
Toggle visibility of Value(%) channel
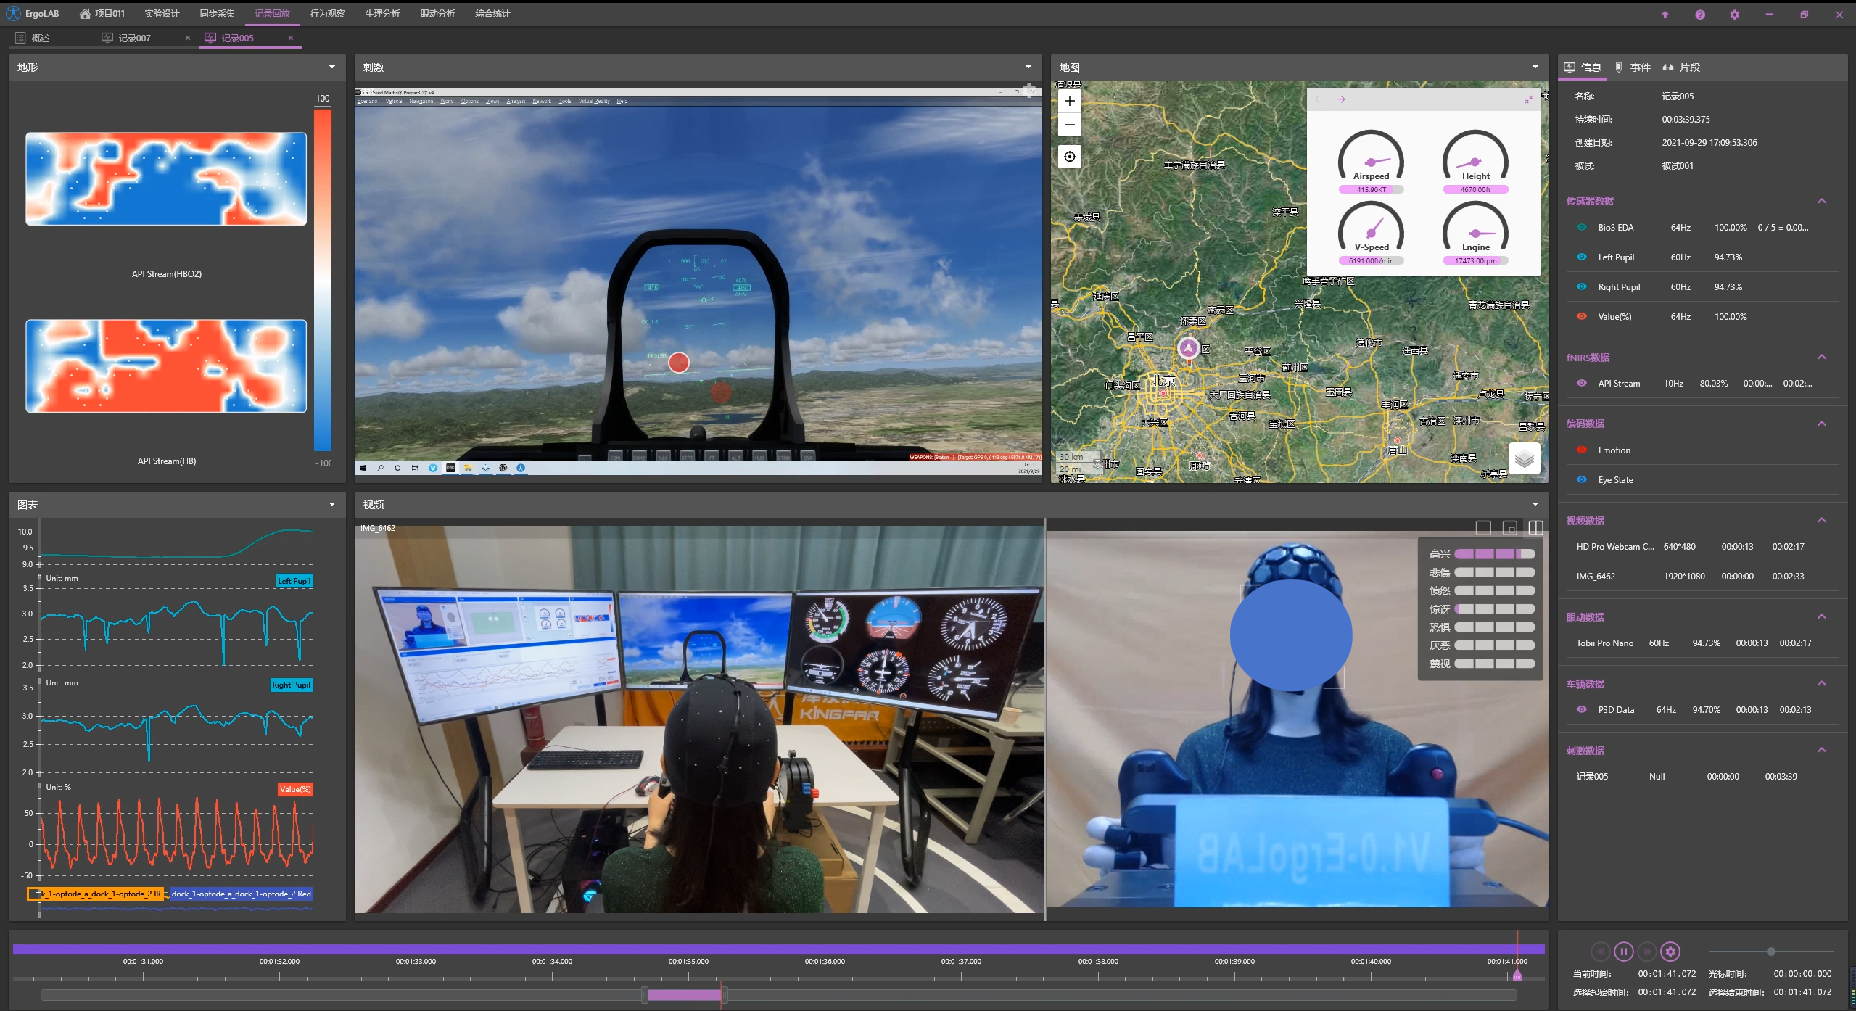pyautogui.click(x=1581, y=316)
